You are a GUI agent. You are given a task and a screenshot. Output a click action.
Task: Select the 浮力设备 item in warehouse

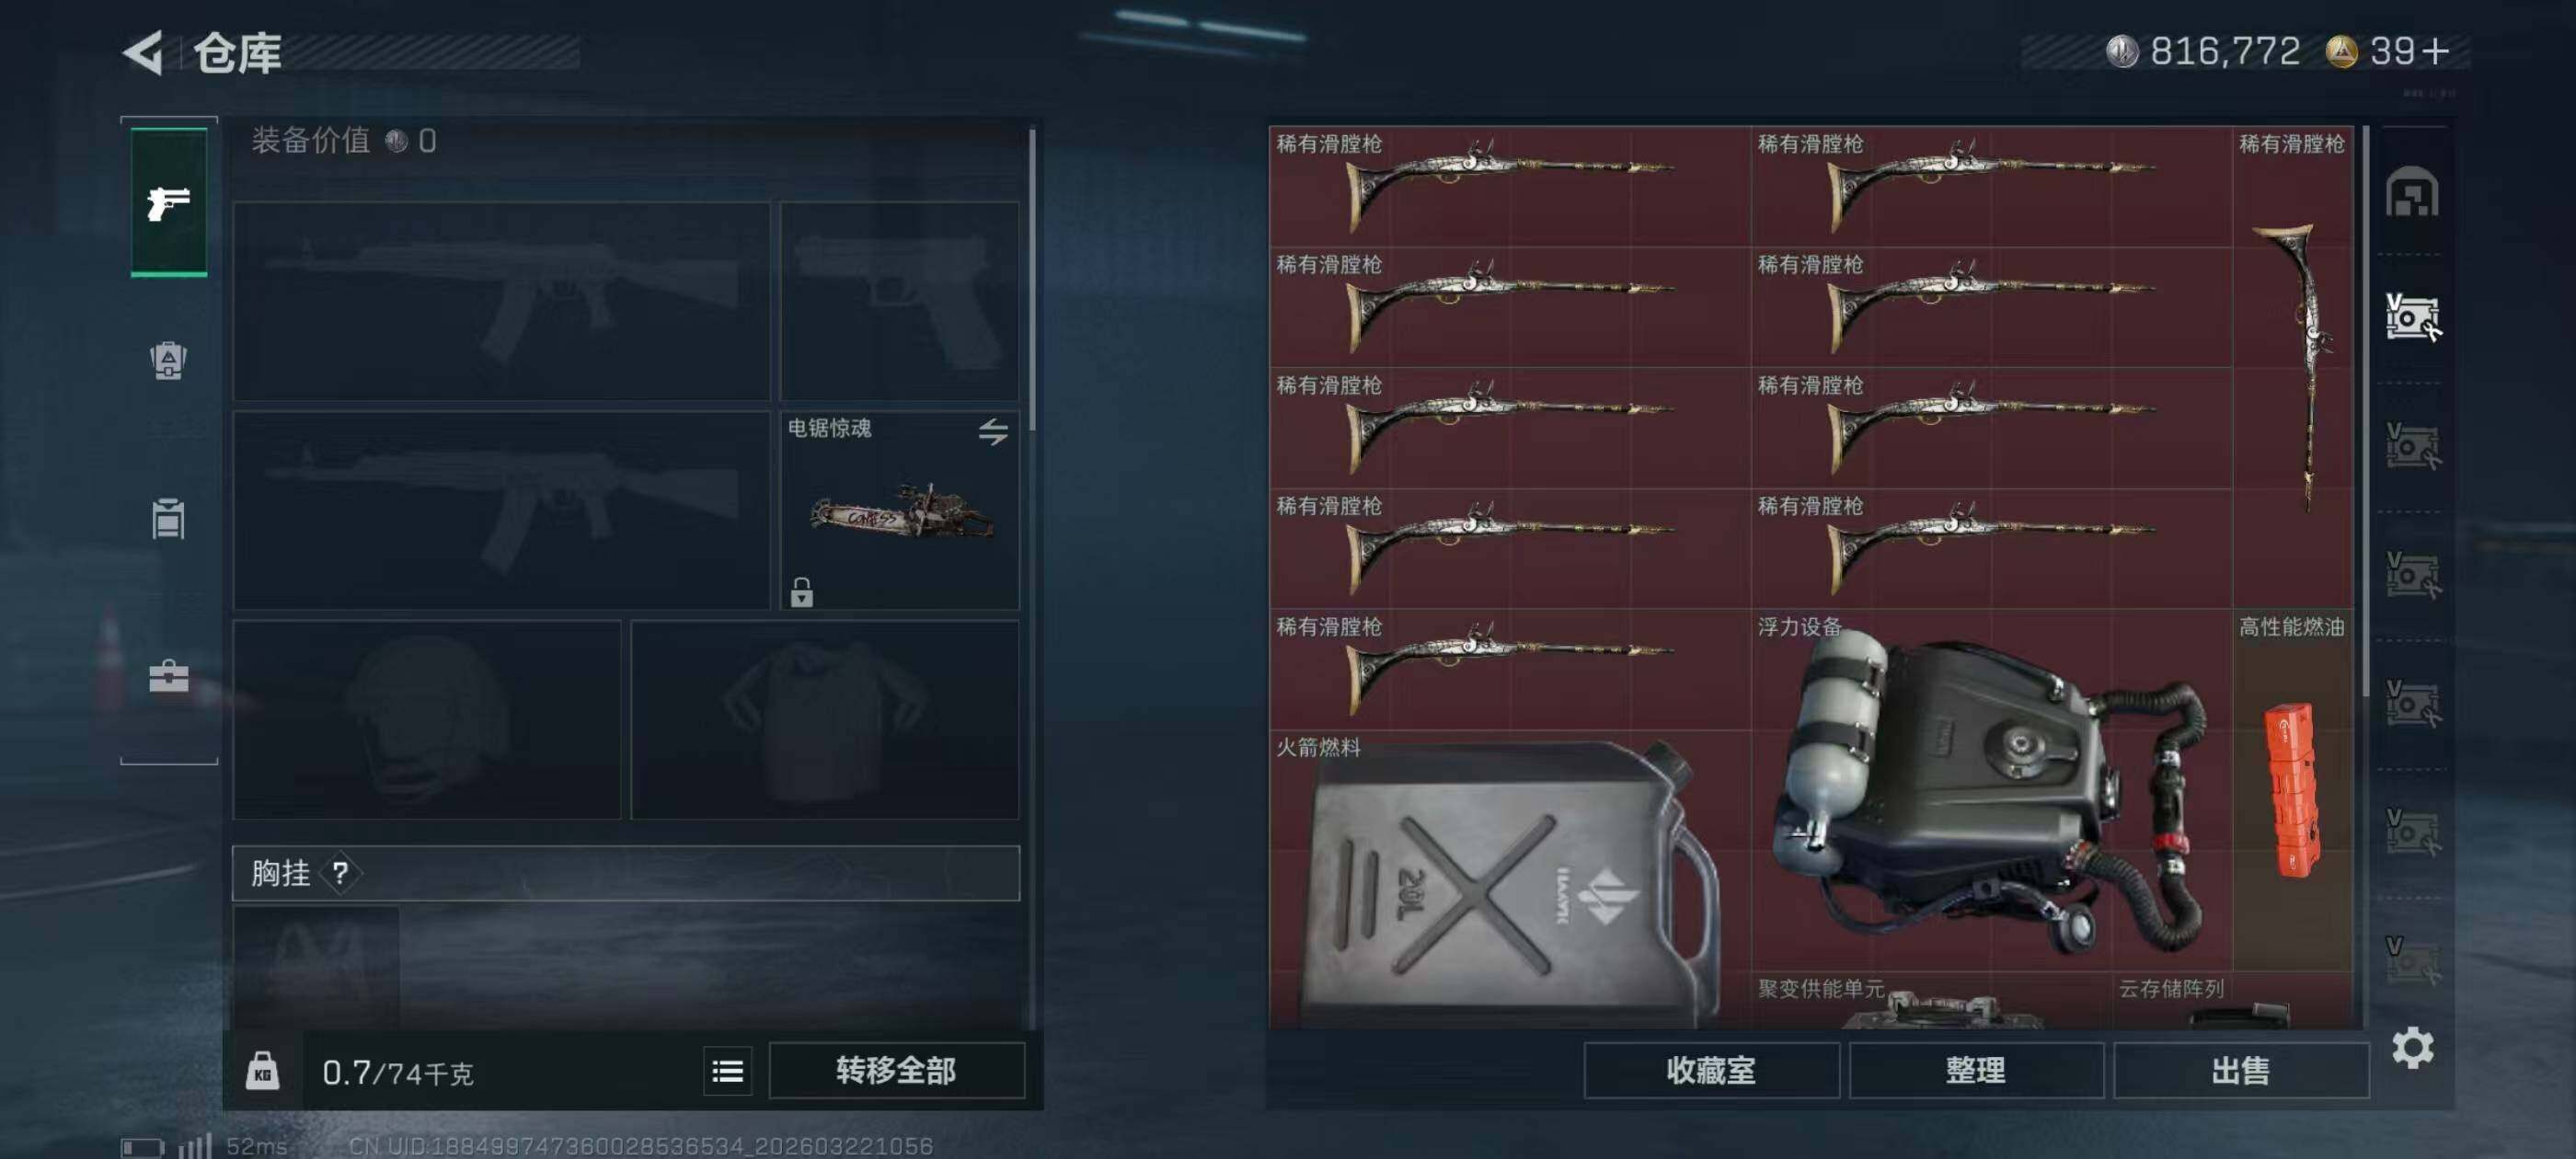1991,790
